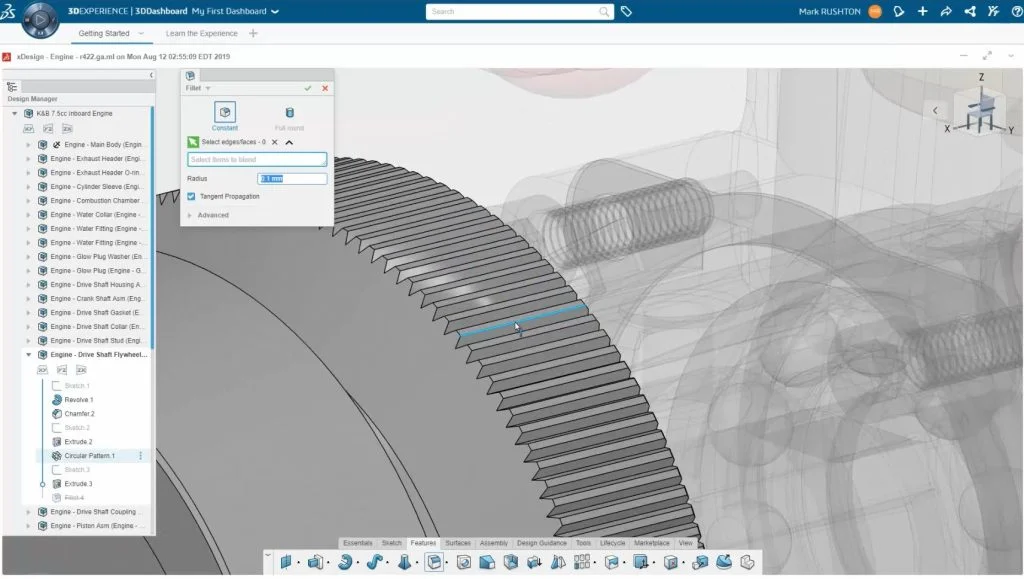Expand the Advanced section in Fillet panel
1024x579 pixels.
[212, 215]
